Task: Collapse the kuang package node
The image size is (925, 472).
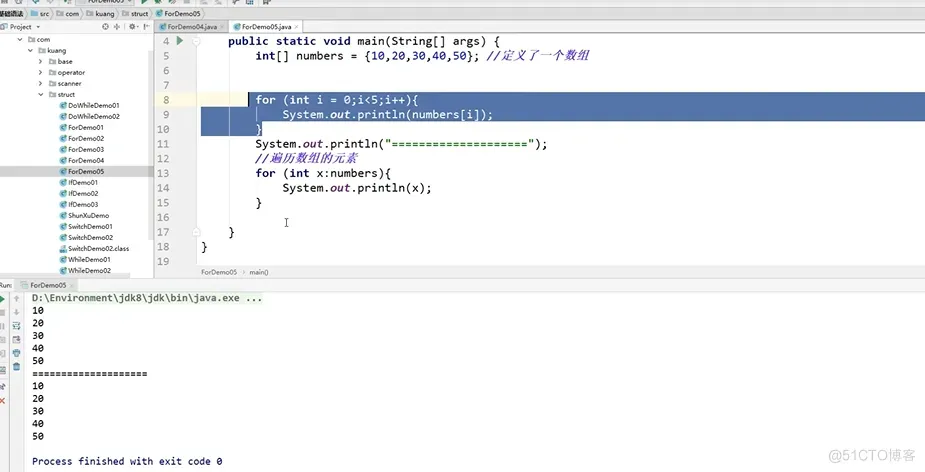Action: [x=31, y=51]
